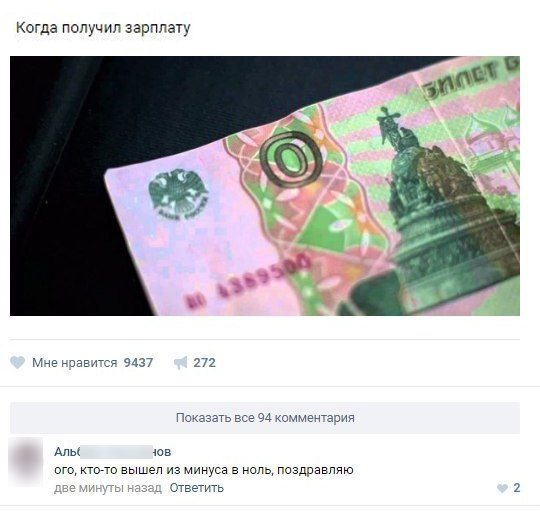The width and height of the screenshot is (540, 511).
Task: Open the 272 reposts count
Action: [x=204, y=363]
